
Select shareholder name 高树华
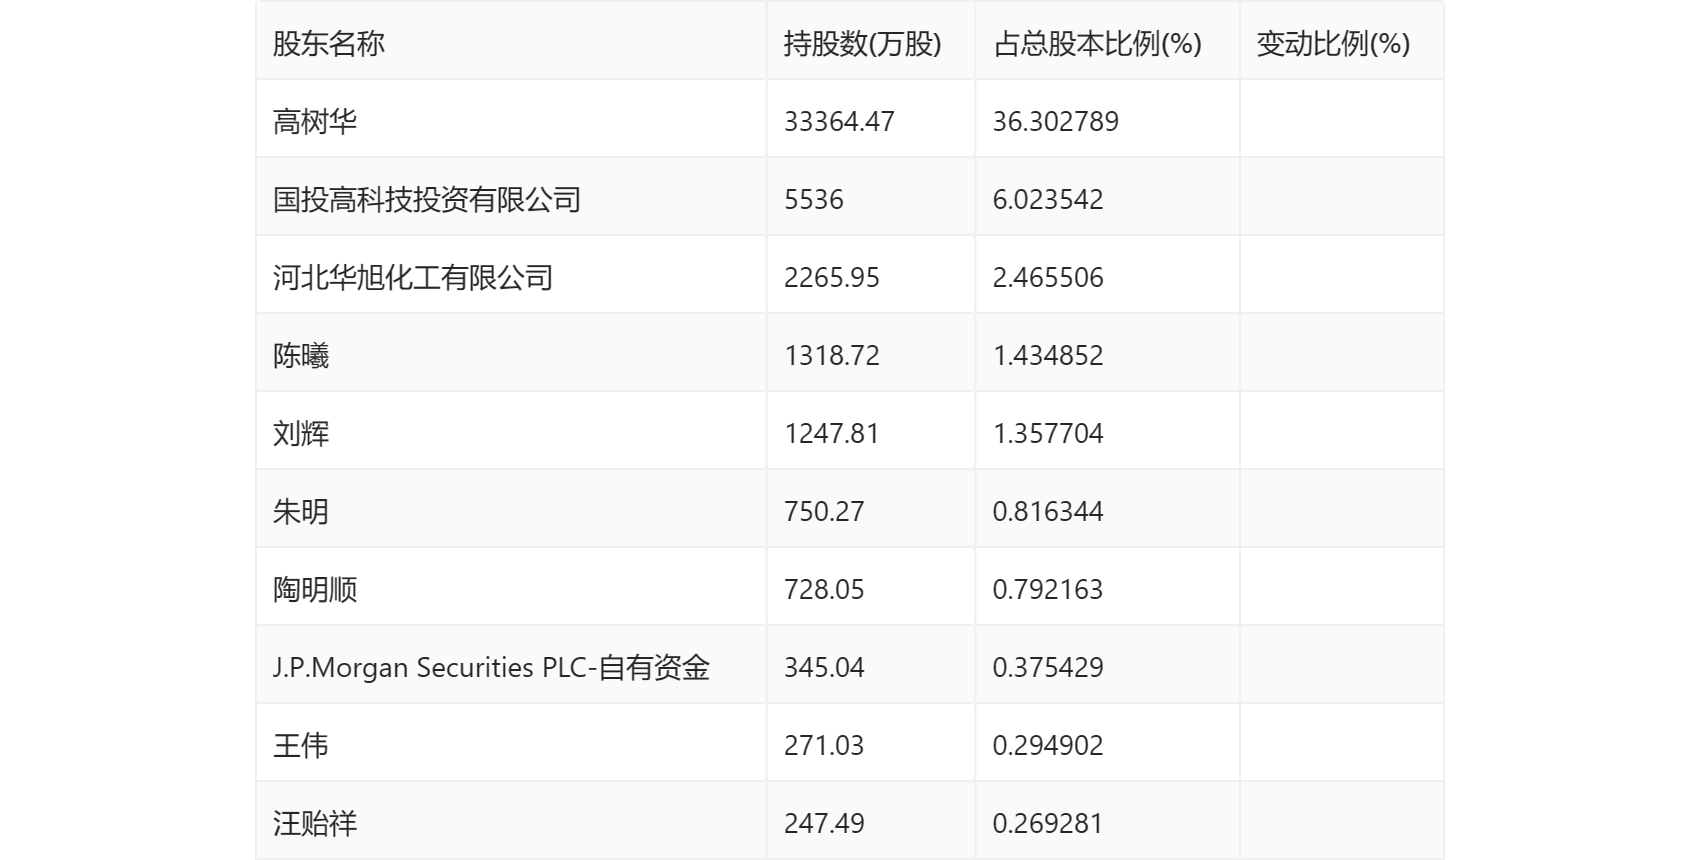click(x=315, y=121)
